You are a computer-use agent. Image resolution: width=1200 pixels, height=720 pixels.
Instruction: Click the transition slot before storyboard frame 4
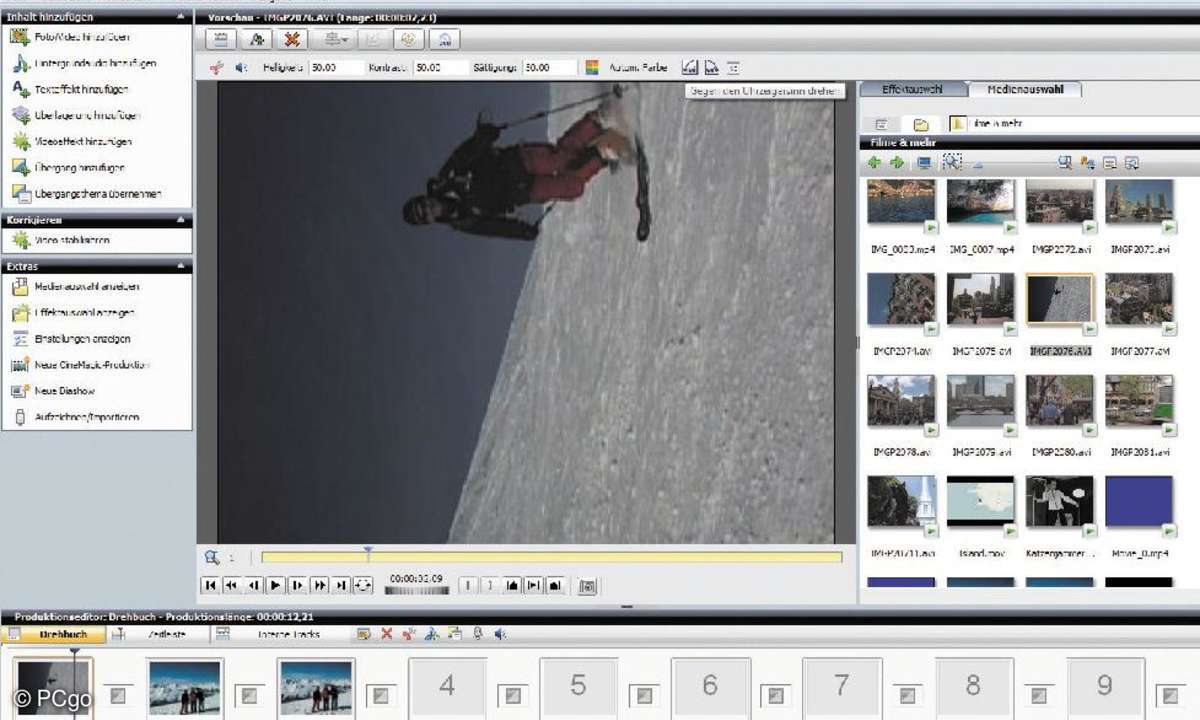(380, 694)
